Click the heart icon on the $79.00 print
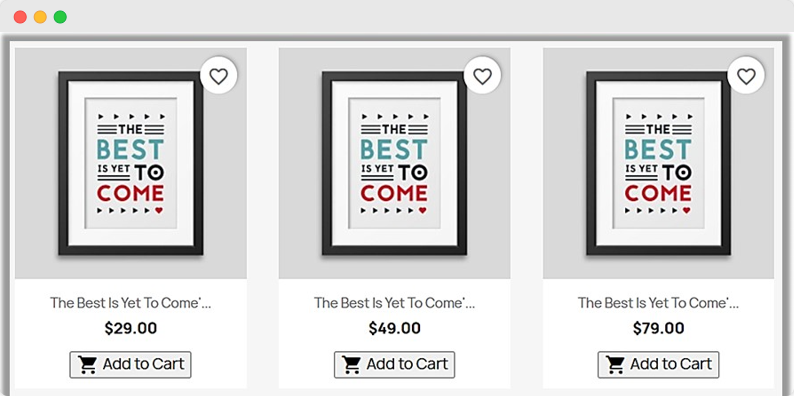Image resolution: width=794 pixels, height=396 pixels. [746, 76]
